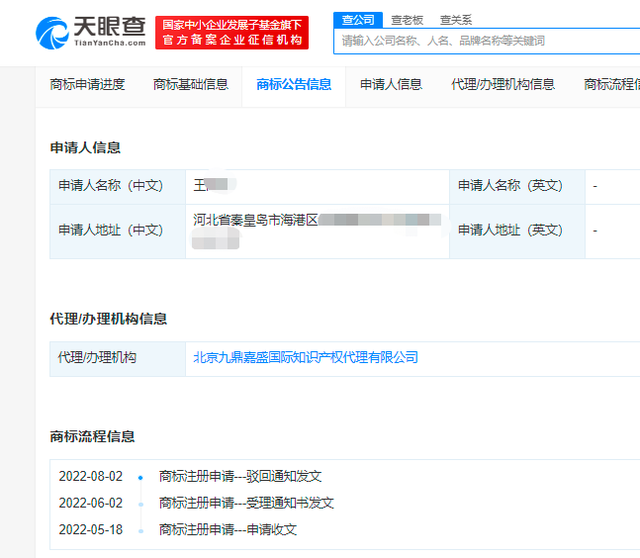The image size is (640, 558).
Task: Click the 代理/办理机构 label cell
Action: pos(118,359)
